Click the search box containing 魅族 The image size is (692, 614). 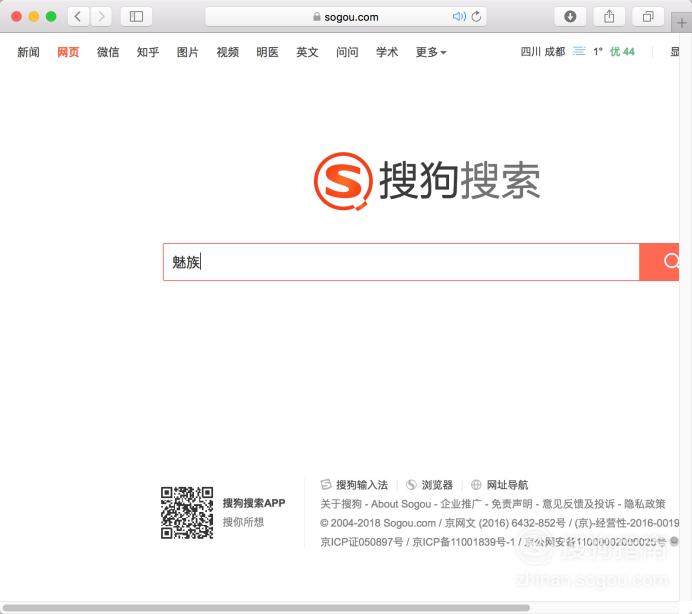coord(401,262)
